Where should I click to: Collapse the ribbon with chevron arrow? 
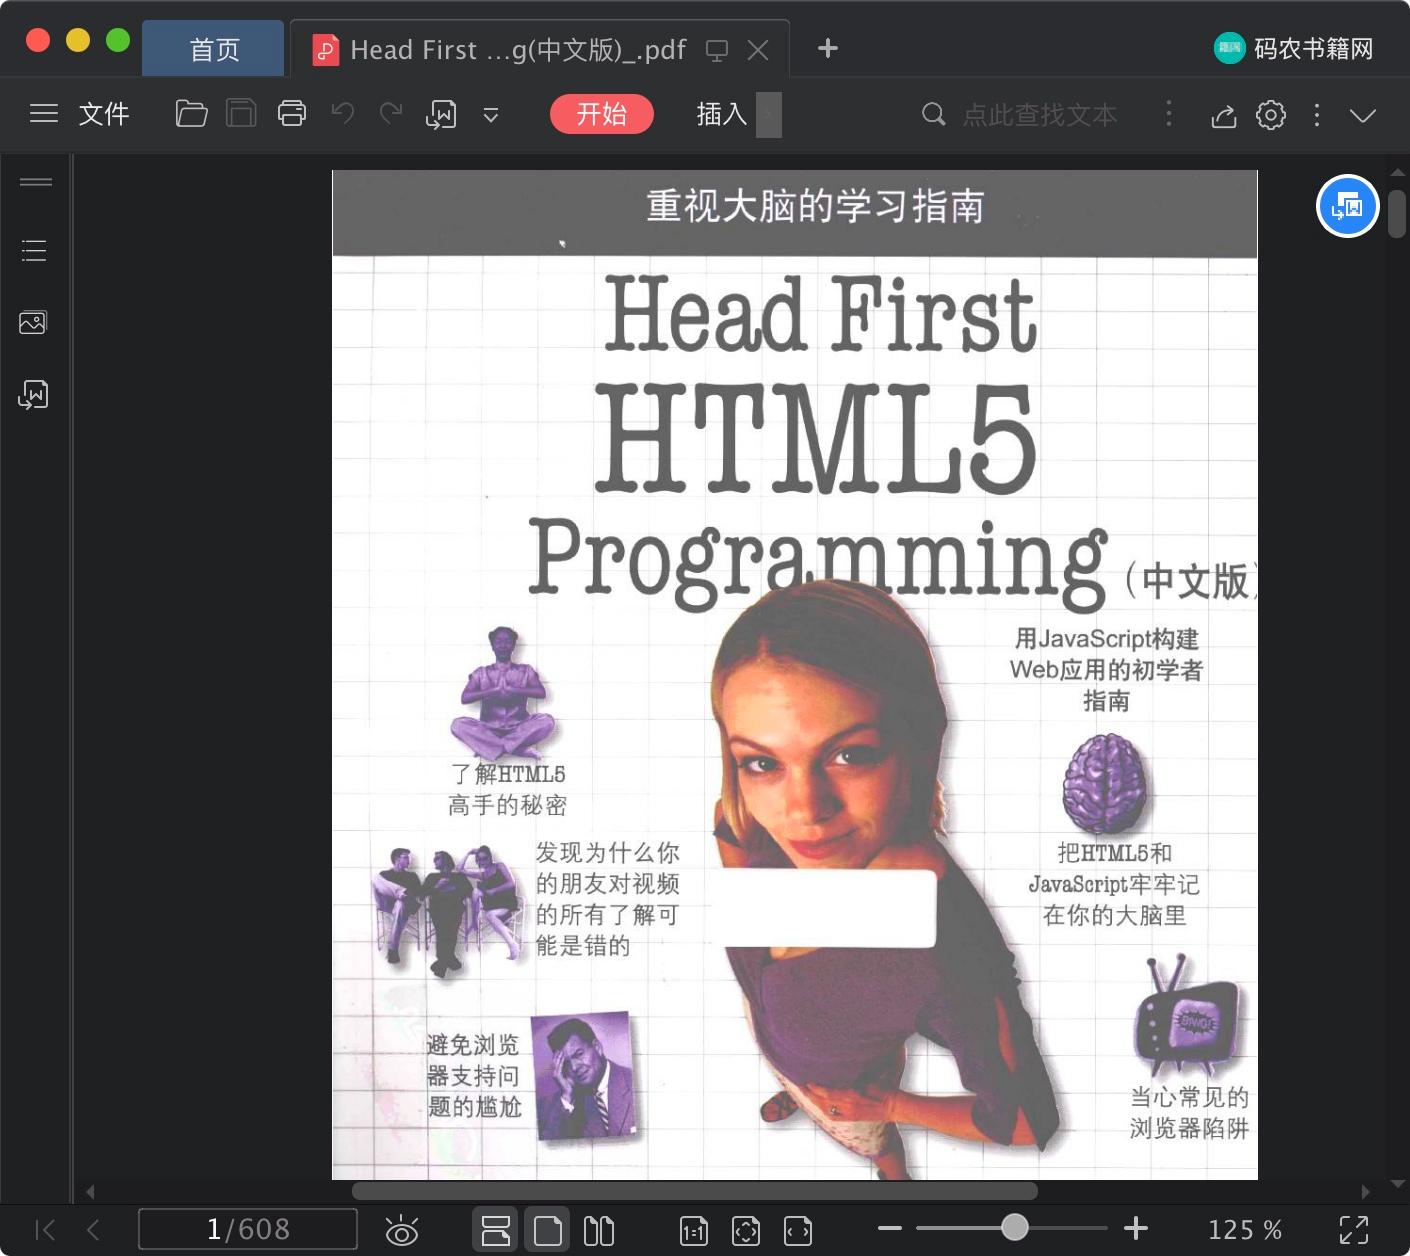pos(1363,115)
